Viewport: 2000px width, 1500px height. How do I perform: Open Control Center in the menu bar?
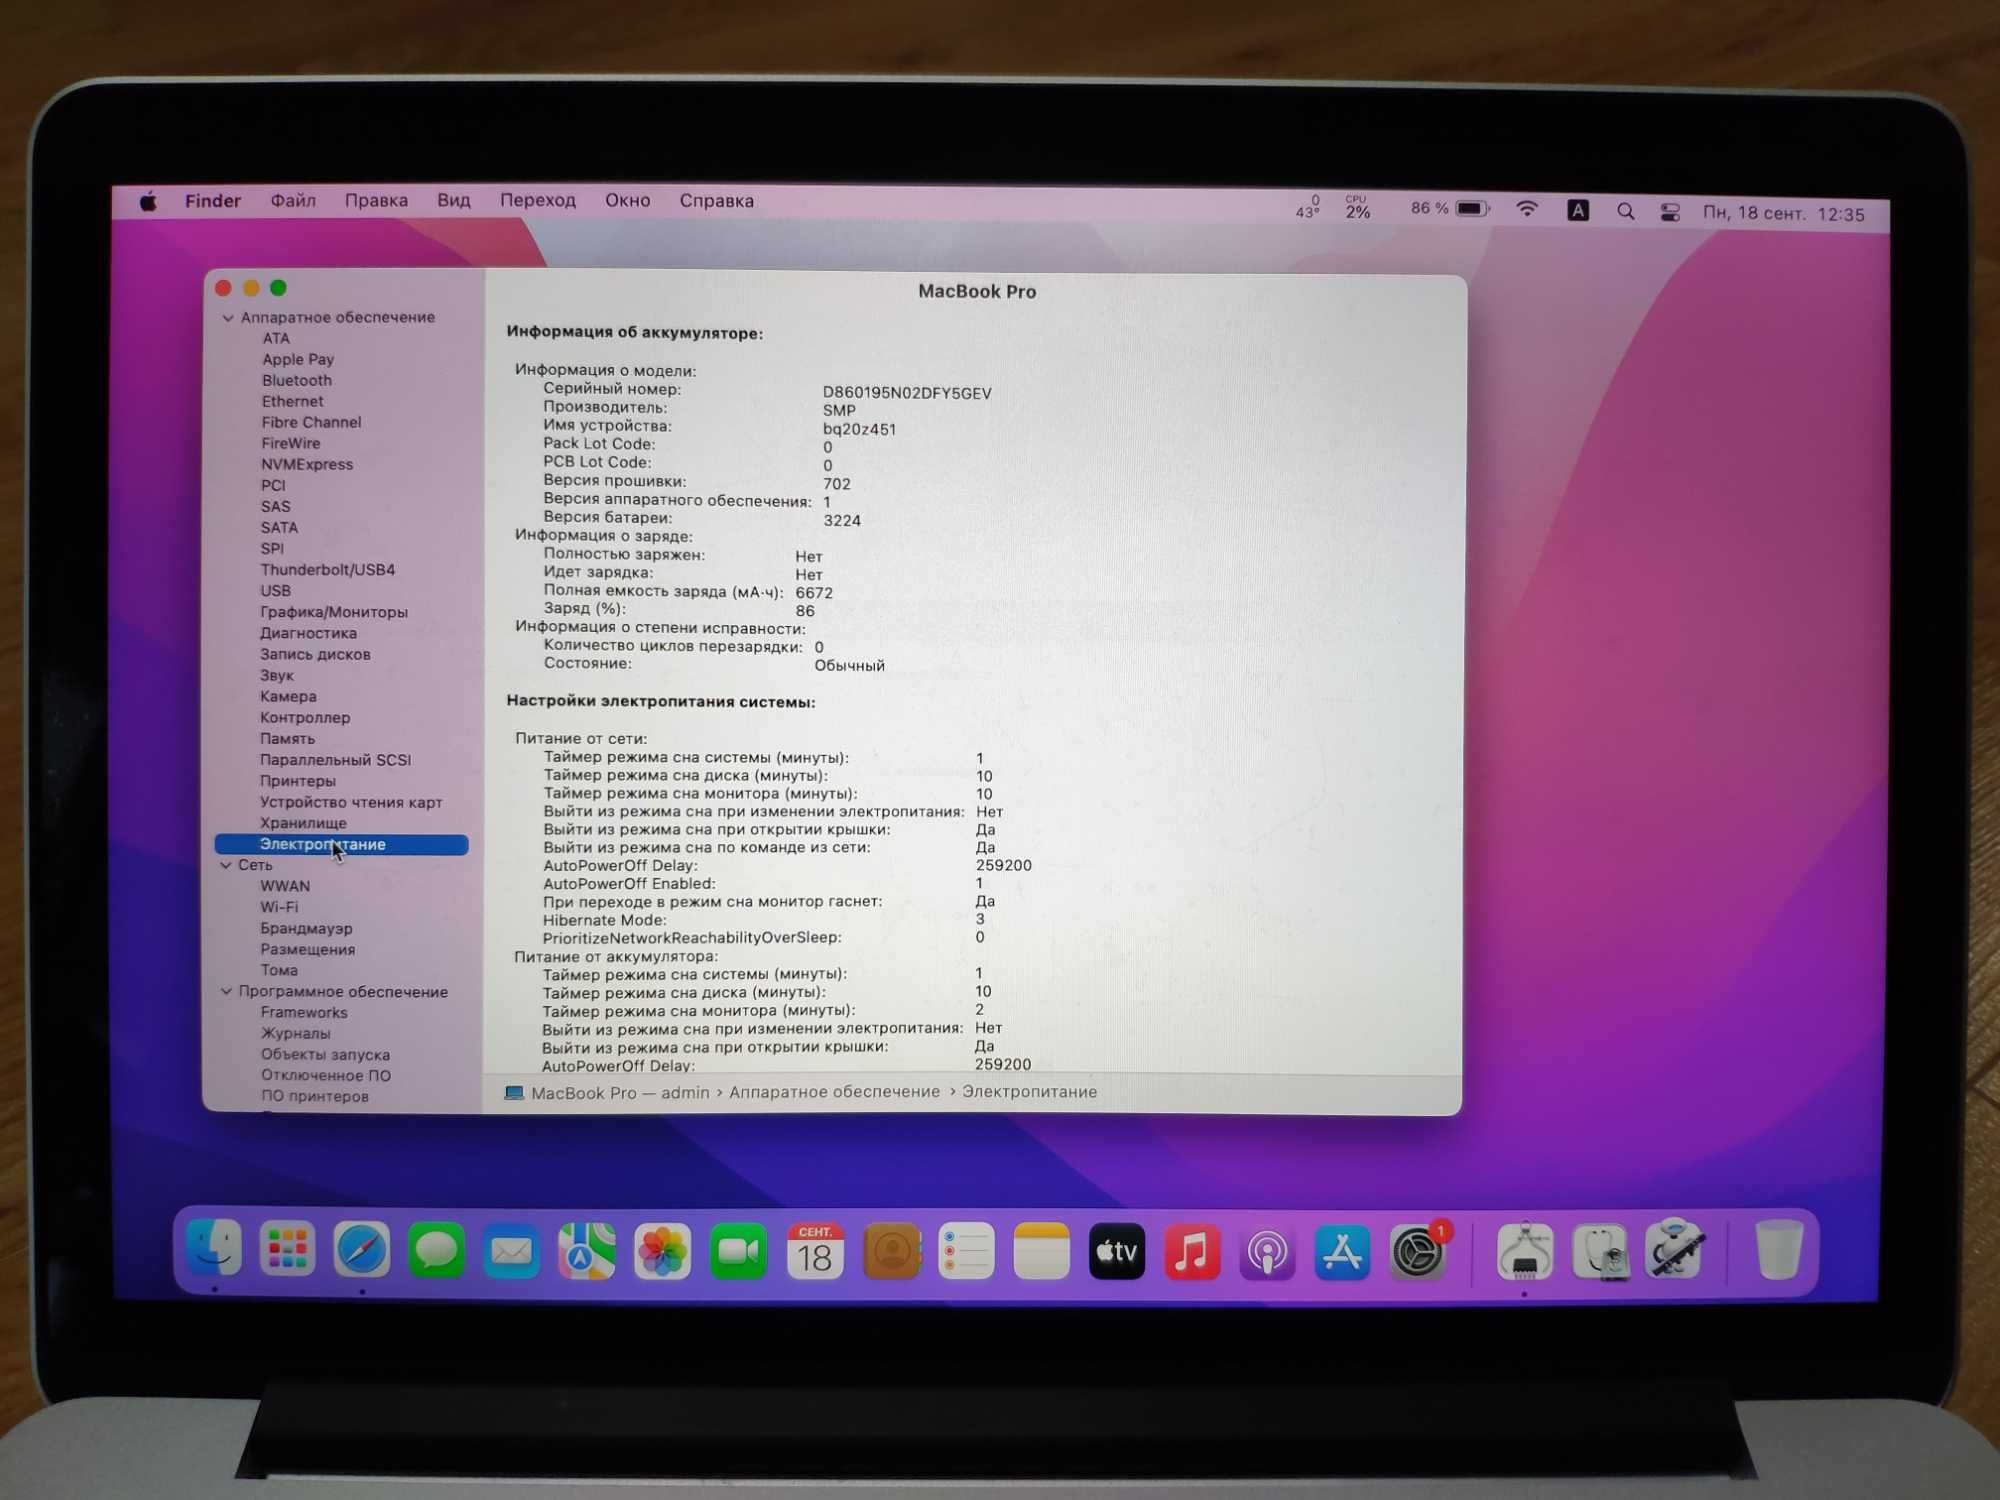coord(1670,212)
